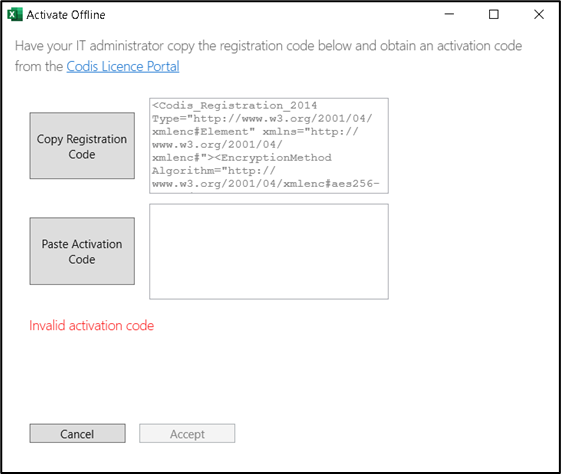Minimize the Activate Offline window
561x474 pixels.
(x=449, y=14)
